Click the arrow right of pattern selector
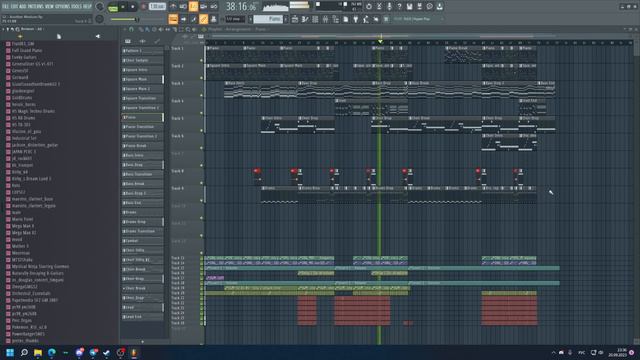 [286, 19]
